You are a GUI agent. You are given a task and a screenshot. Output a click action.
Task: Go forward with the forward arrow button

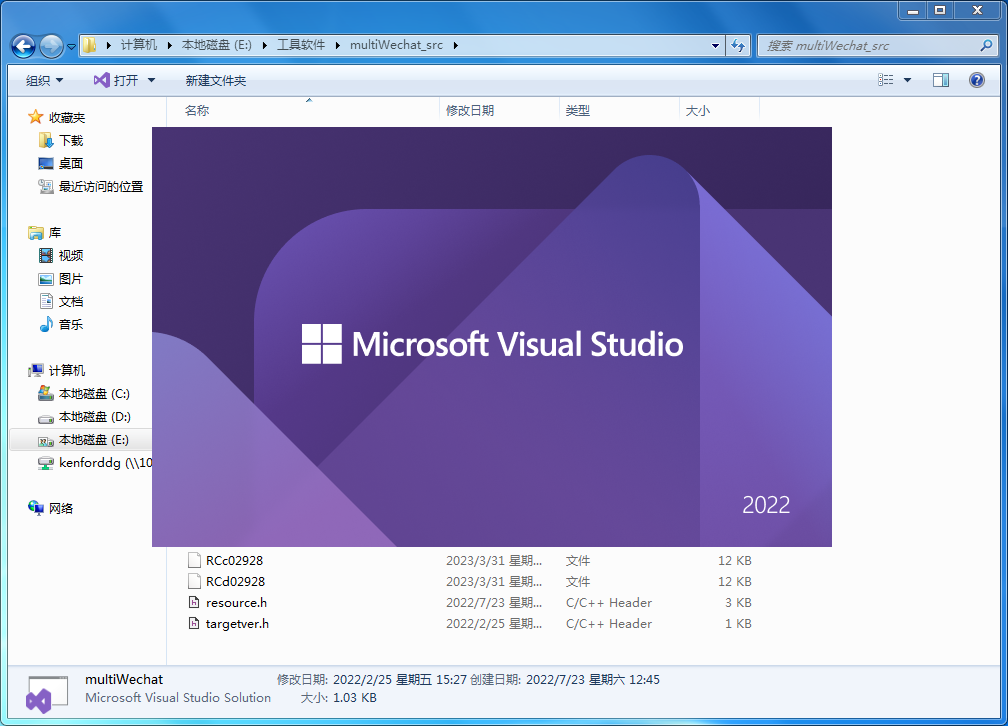(51, 46)
